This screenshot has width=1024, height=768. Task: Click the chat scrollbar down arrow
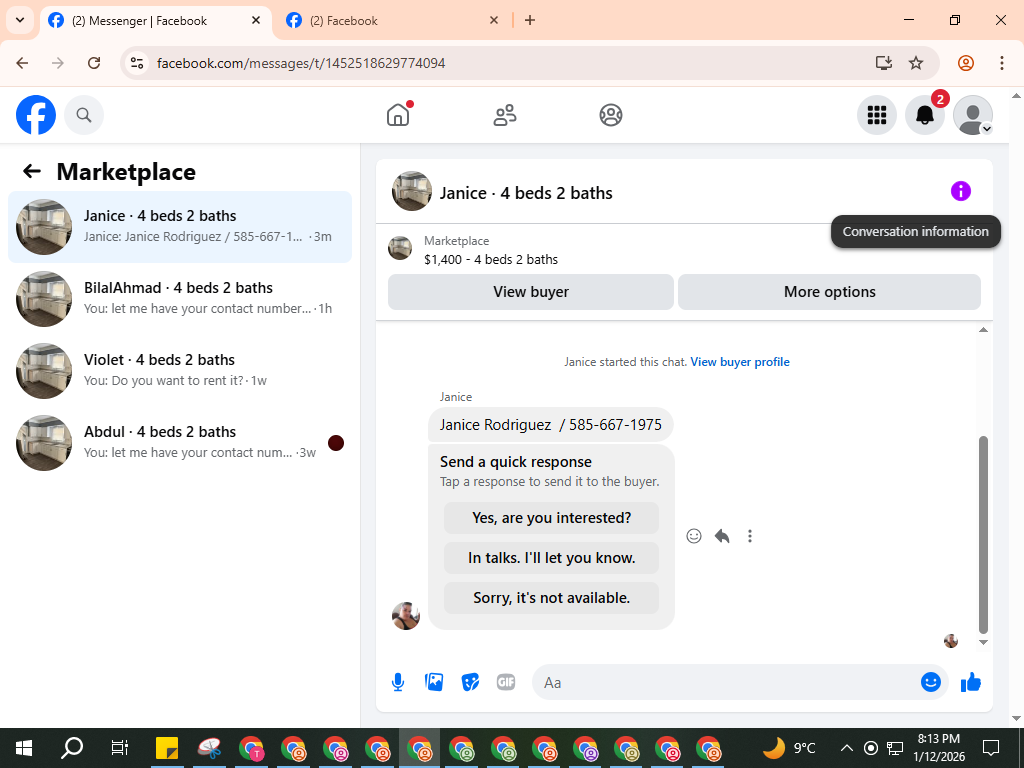983,642
